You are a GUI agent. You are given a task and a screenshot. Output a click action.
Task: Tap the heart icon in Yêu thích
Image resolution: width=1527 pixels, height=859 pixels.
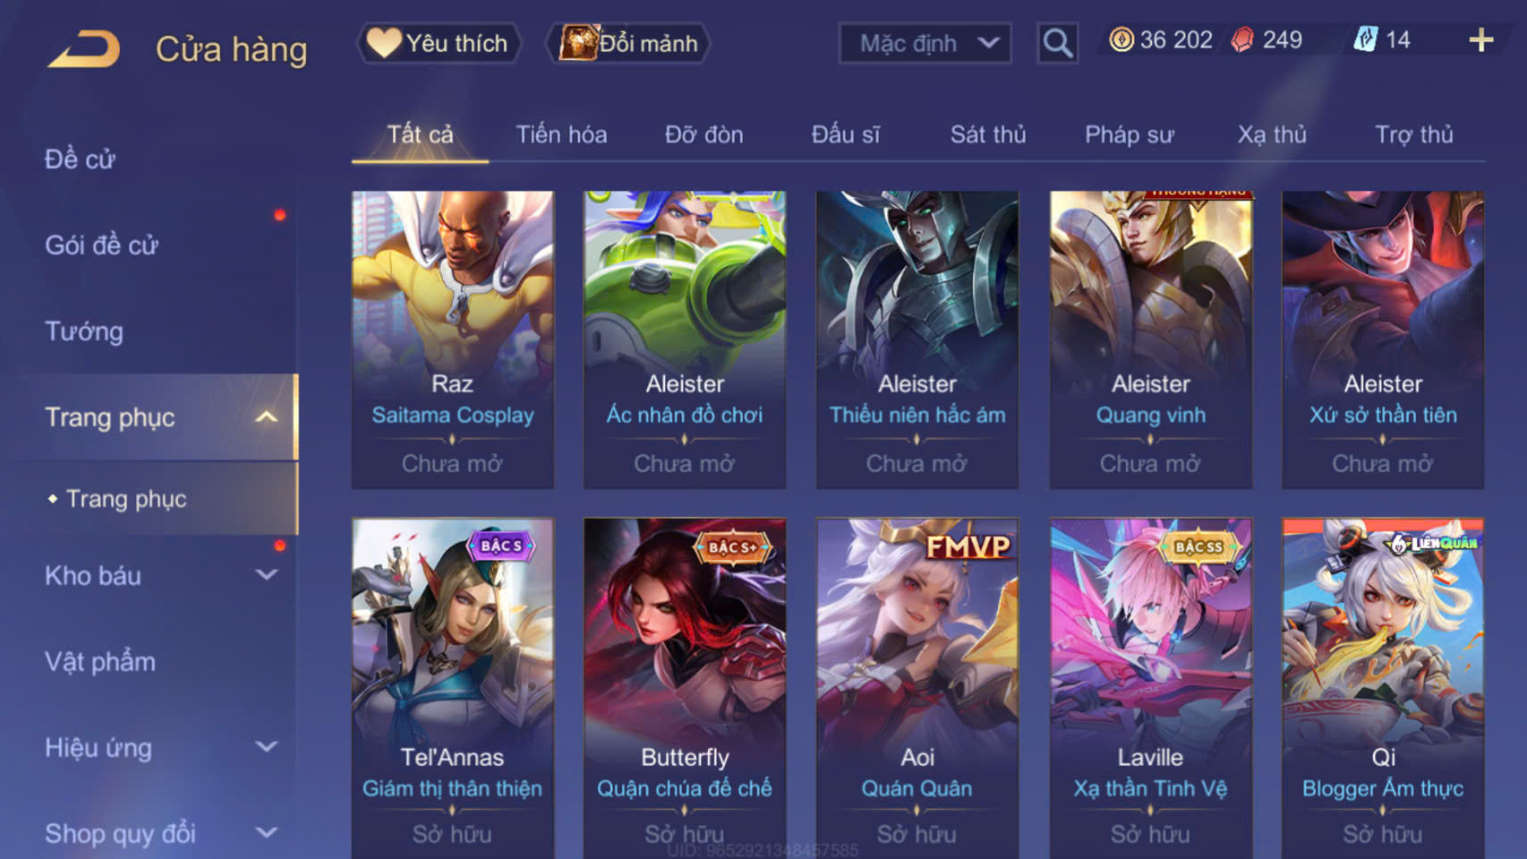pos(383,43)
